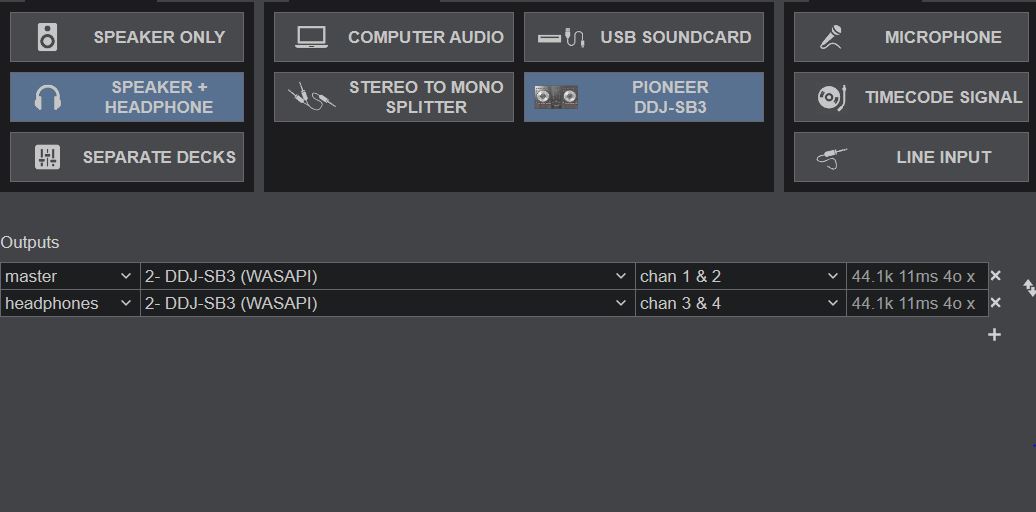
Task: Click the splitter cable icon
Action: pos(311,97)
